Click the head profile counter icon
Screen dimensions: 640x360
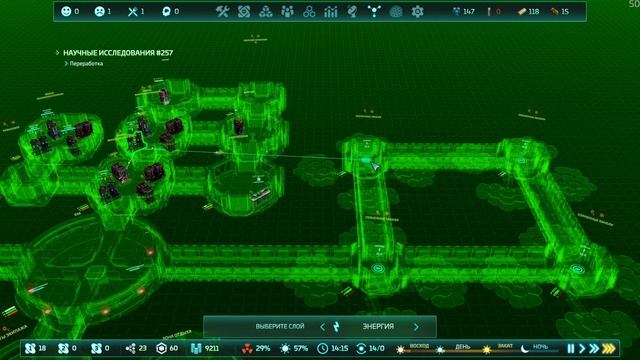tap(166, 11)
